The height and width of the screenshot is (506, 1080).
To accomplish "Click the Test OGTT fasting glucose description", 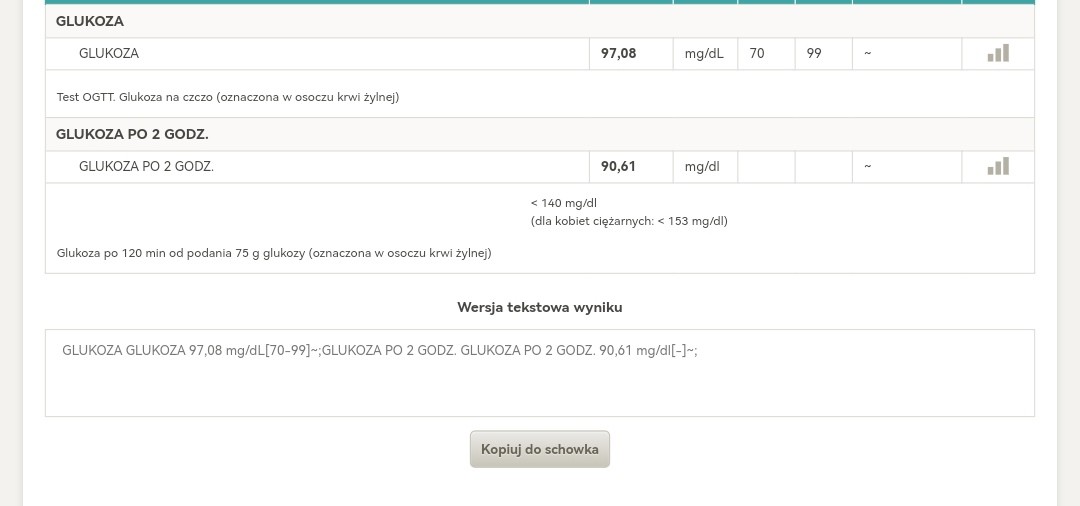I will (x=227, y=97).
